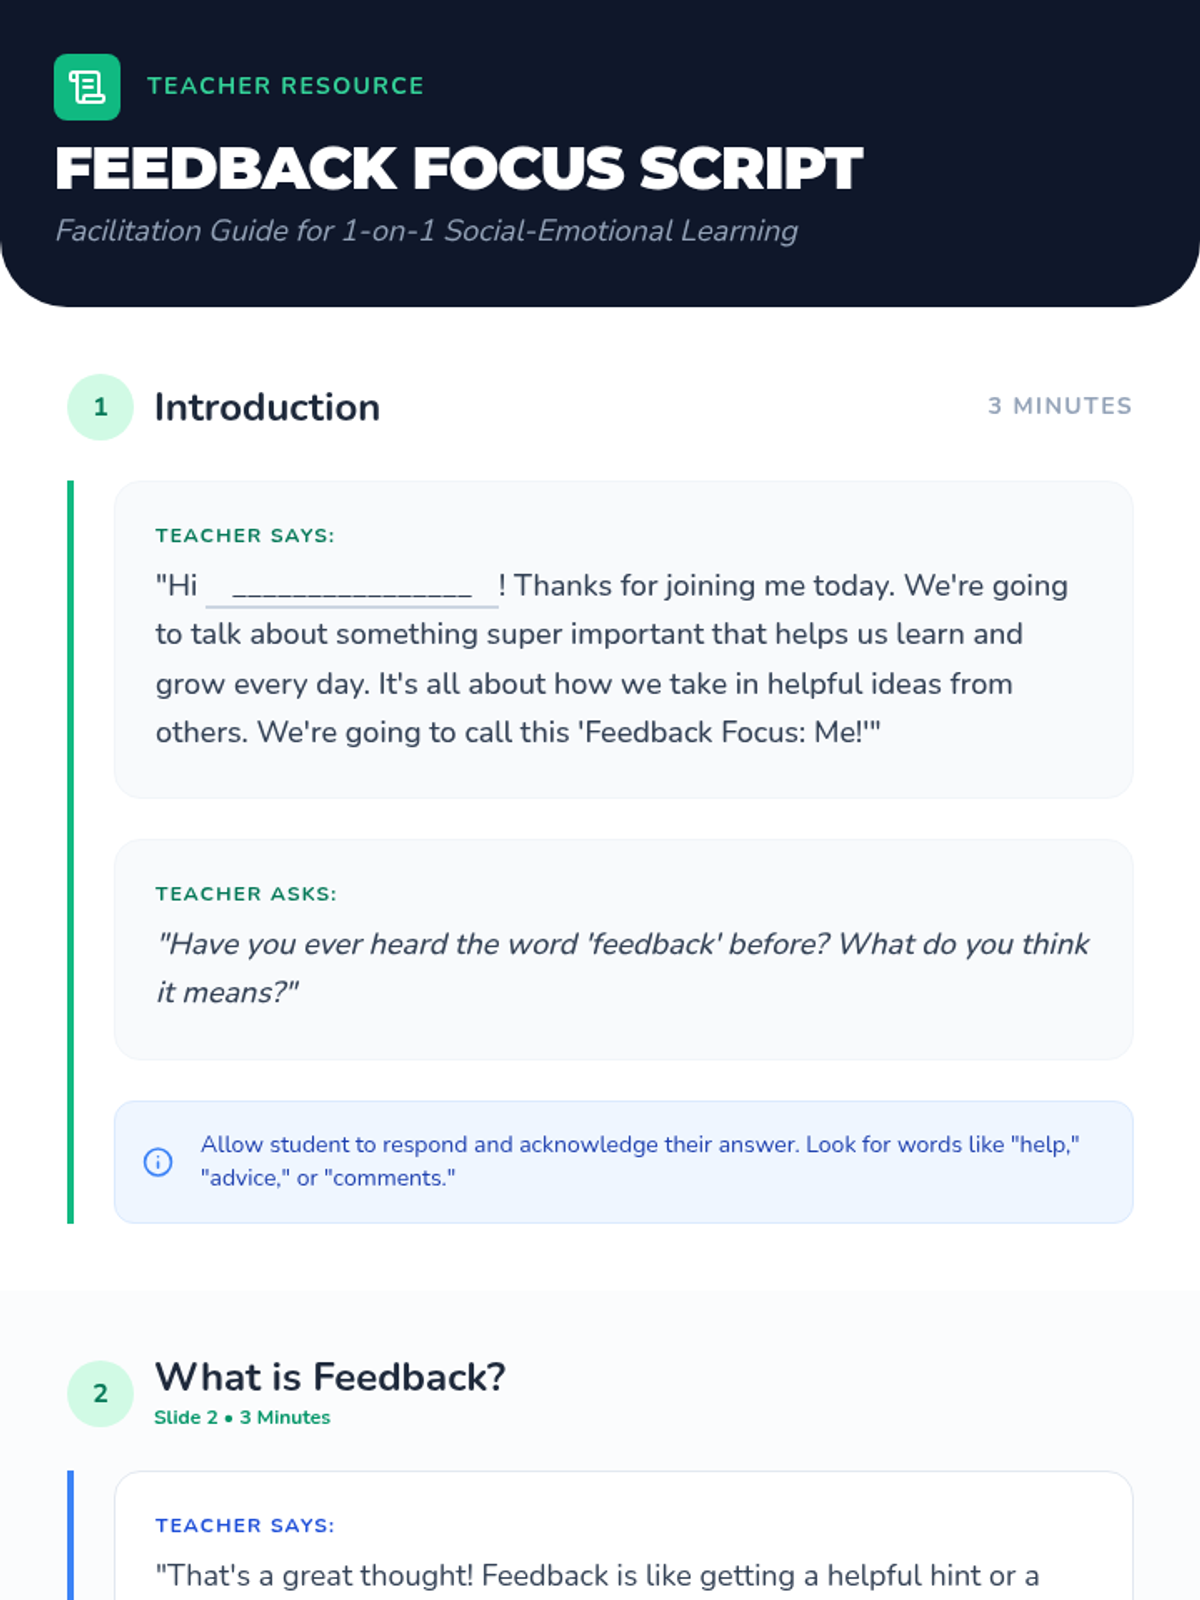Screen dimensions: 1200x1600
Task: Select the What is Feedback? heading
Action: coord(330,1377)
